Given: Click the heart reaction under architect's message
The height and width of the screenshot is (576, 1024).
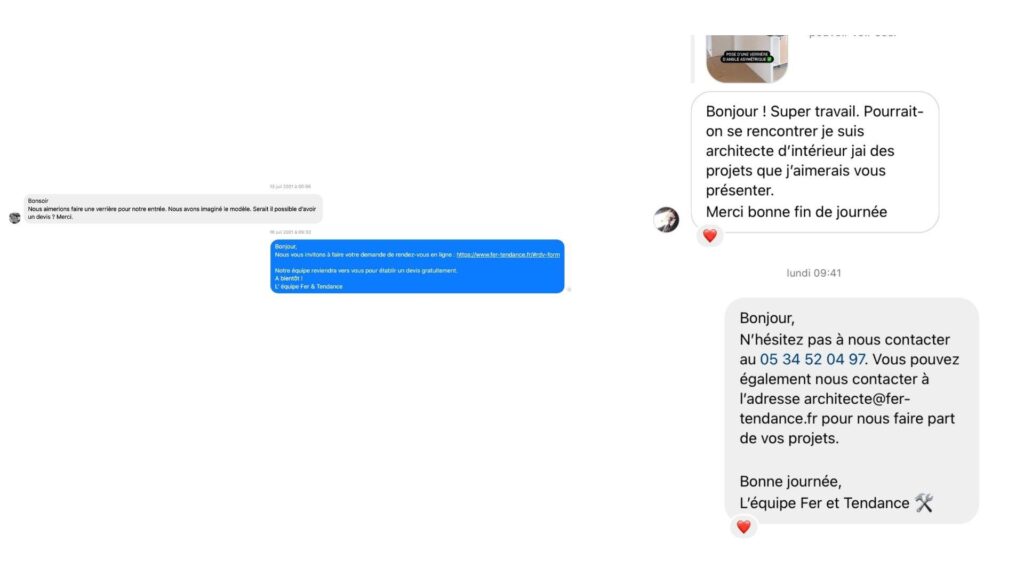Looking at the screenshot, I should coord(710,236).
